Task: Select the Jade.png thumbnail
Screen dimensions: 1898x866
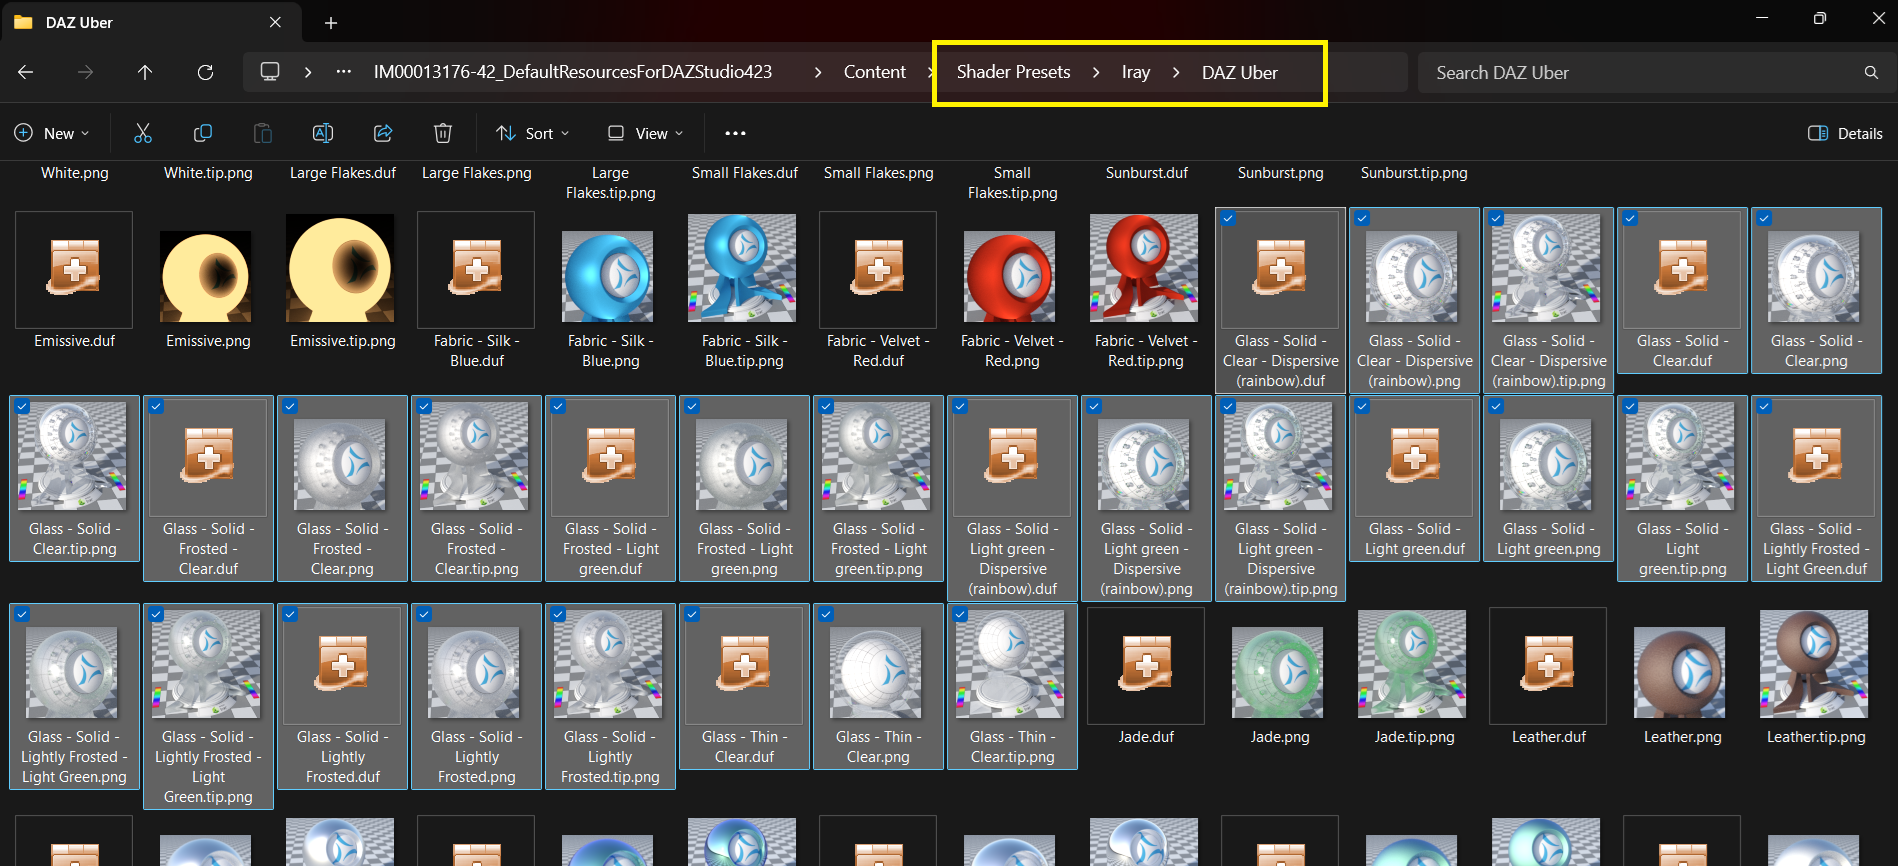Action: 1280,672
